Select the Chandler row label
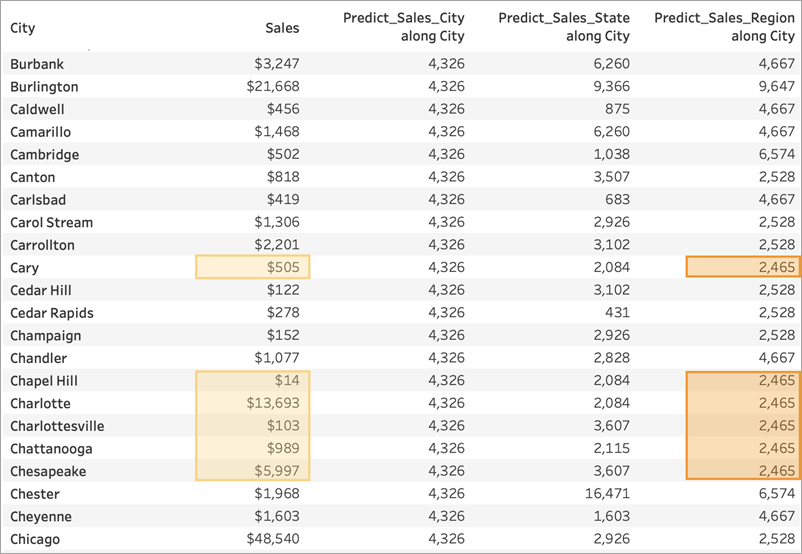The height and width of the screenshot is (554, 802). coord(38,358)
